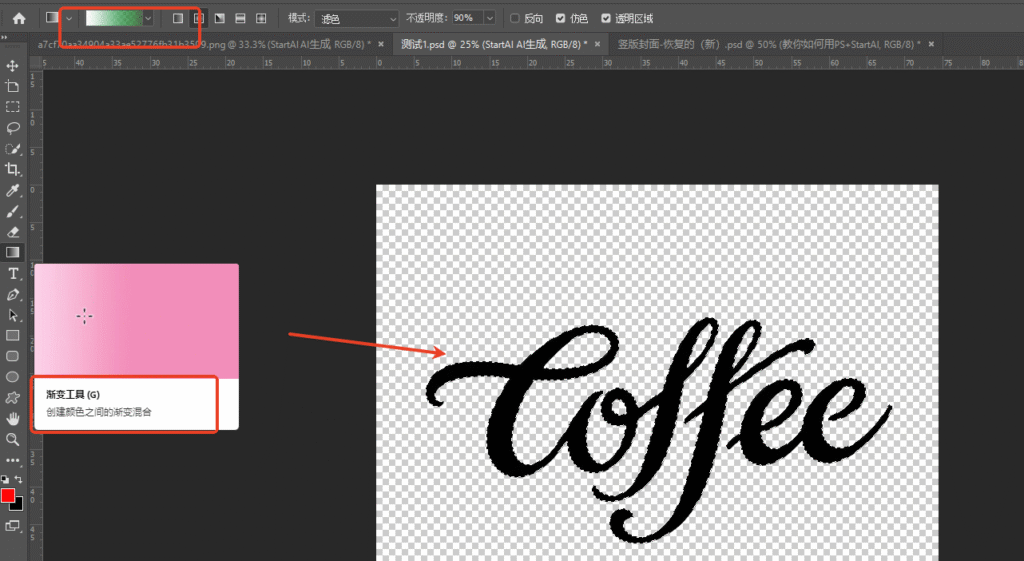Uncheck the 仿色 (Dither) checkbox
1024x561 pixels.
pos(560,18)
